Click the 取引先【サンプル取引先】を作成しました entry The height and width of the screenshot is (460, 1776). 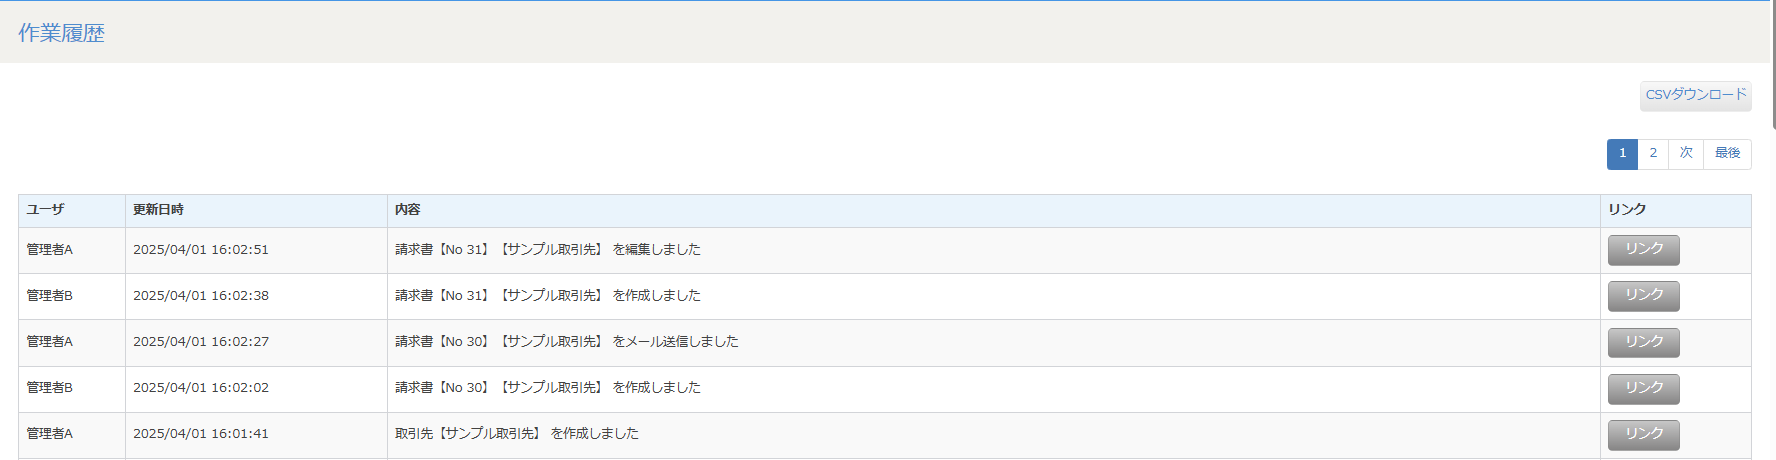tap(517, 434)
